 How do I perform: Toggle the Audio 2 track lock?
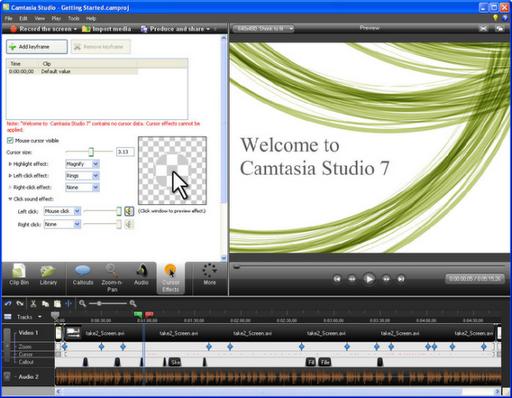(7, 377)
